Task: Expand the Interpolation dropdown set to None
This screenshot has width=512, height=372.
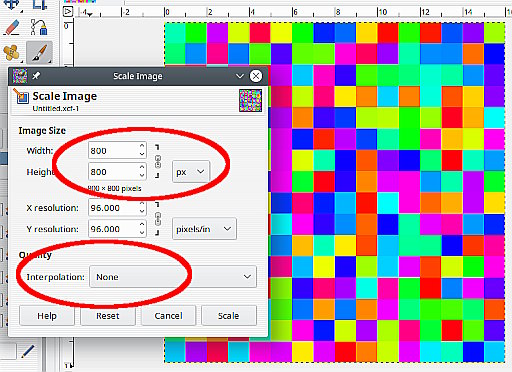Action: [173, 276]
